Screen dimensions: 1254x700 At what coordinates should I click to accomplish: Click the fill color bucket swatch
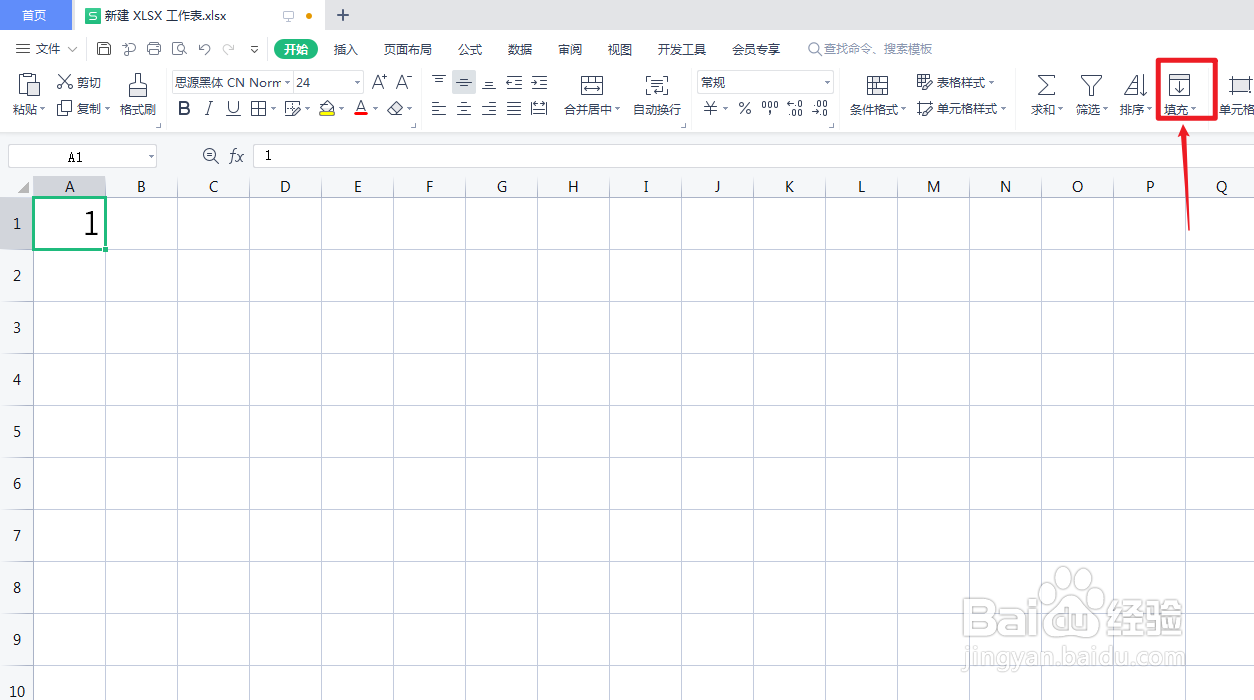coord(327,109)
